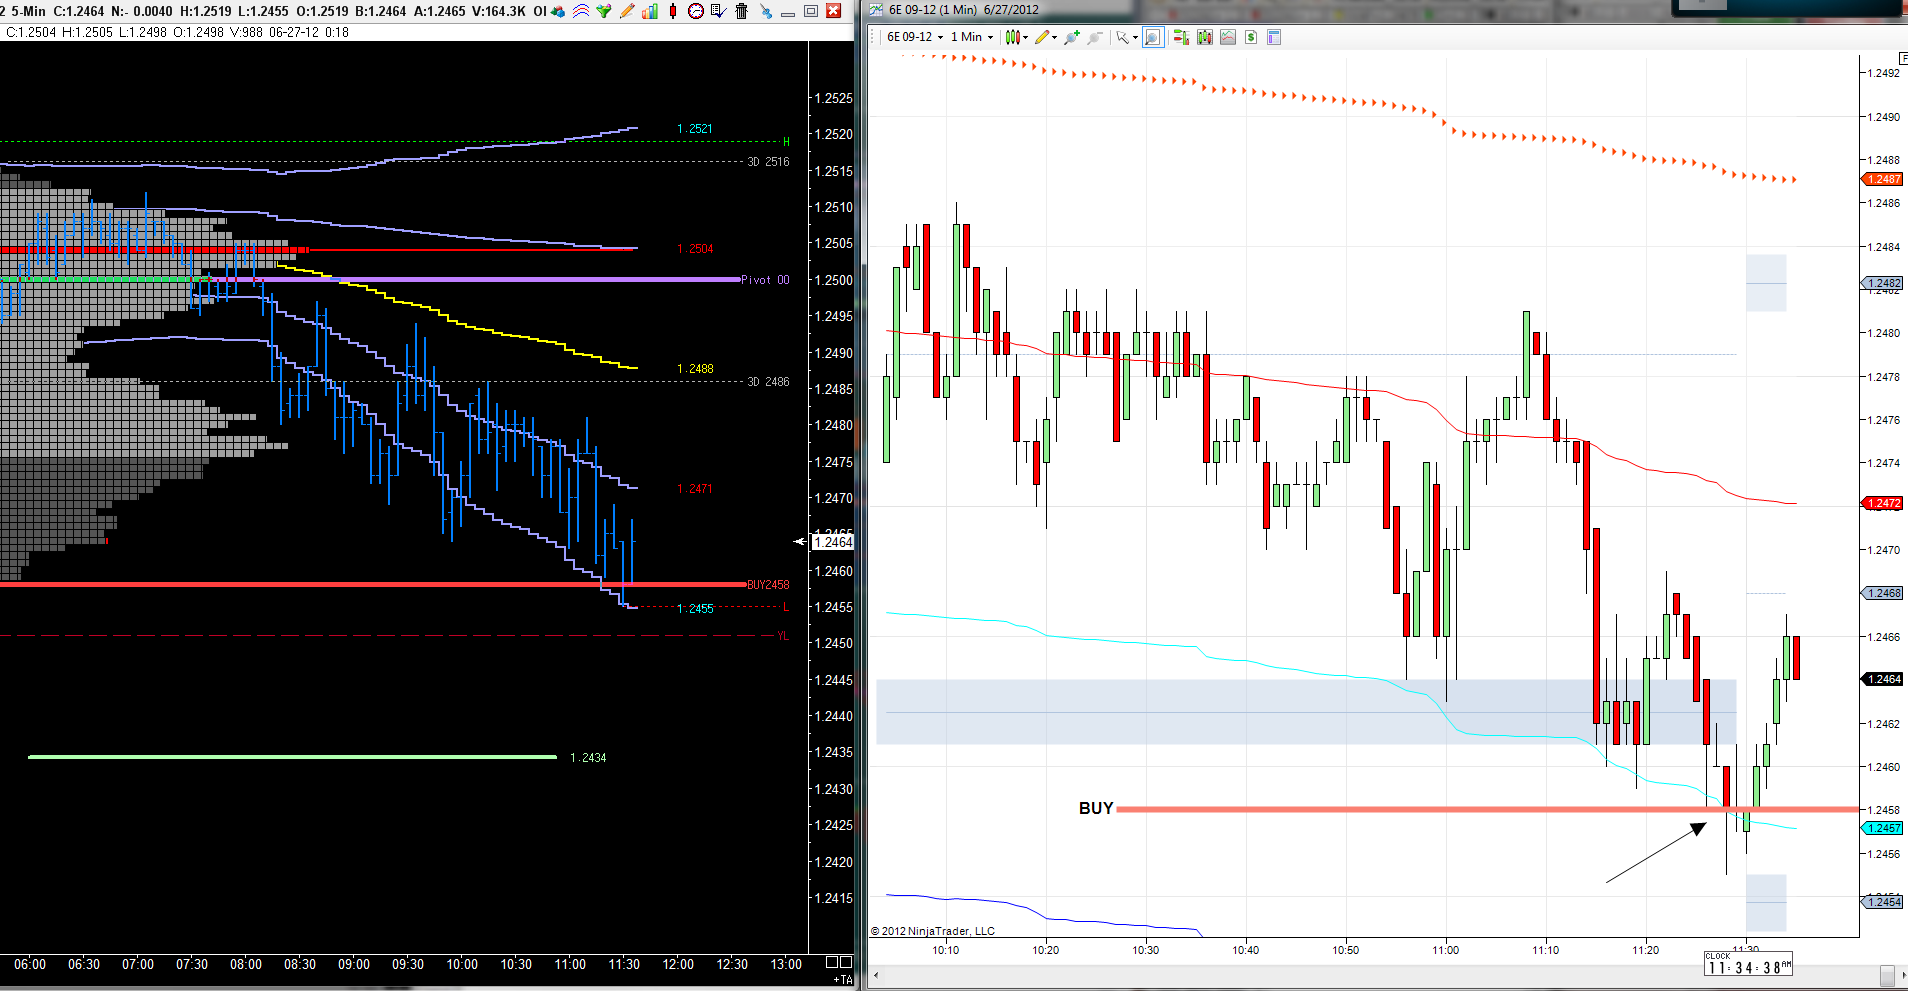Click the 3D 2516 label
The width and height of the screenshot is (1908, 991).
[x=768, y=162]
